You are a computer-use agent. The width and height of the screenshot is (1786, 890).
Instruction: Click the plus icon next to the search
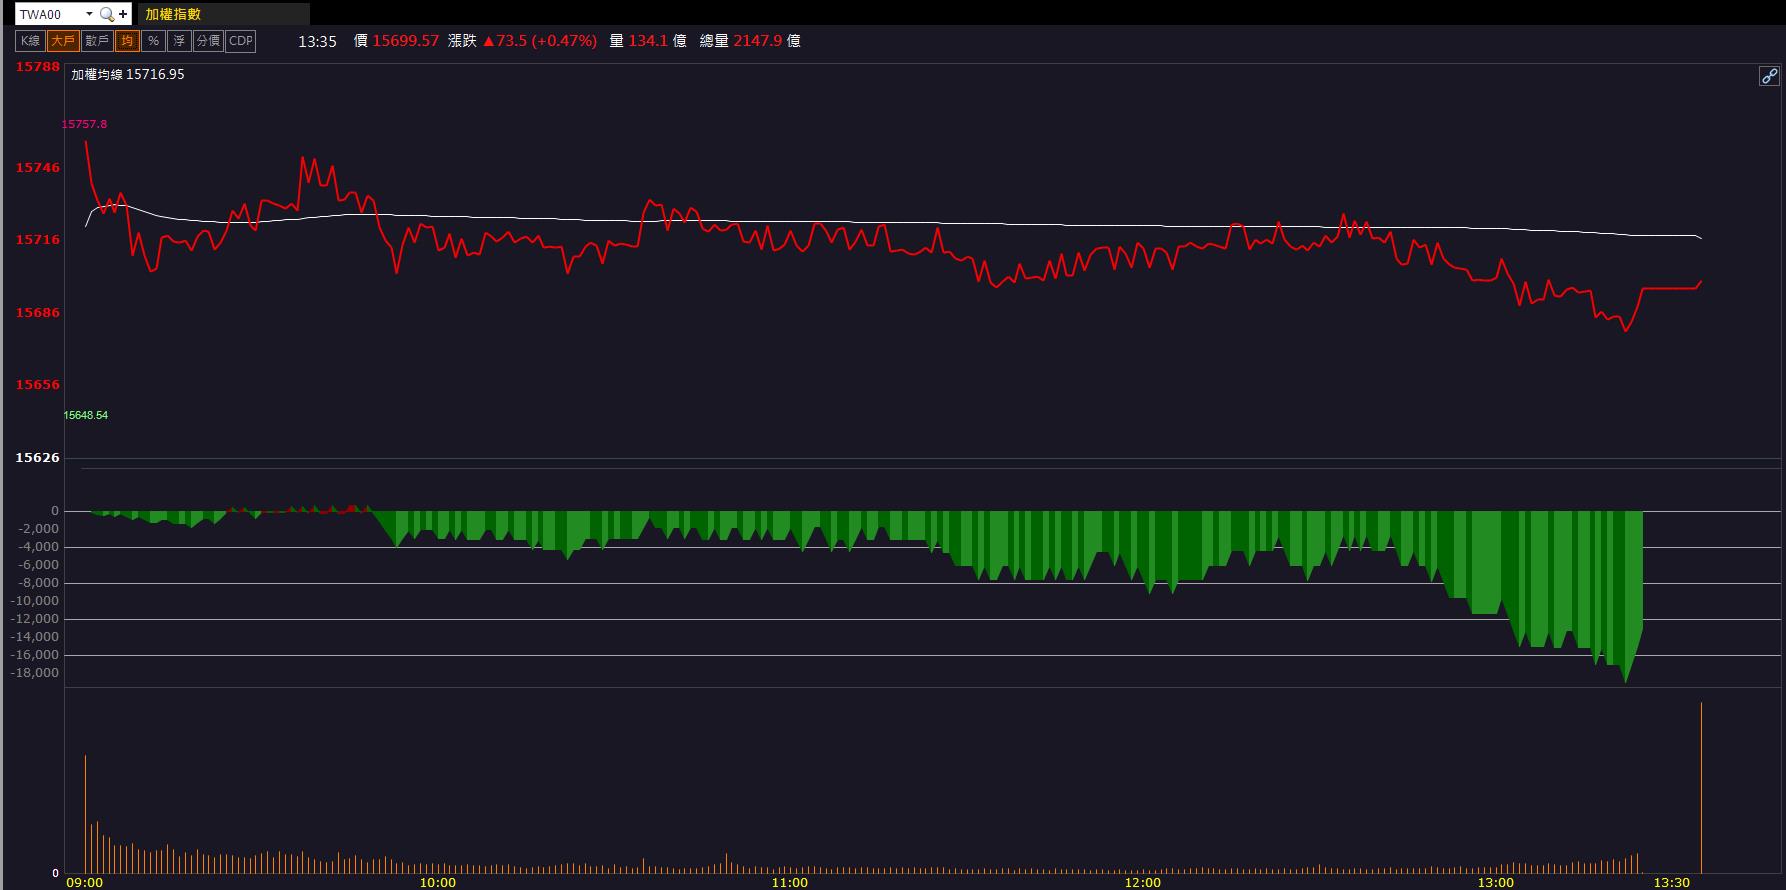pos(123,14)
